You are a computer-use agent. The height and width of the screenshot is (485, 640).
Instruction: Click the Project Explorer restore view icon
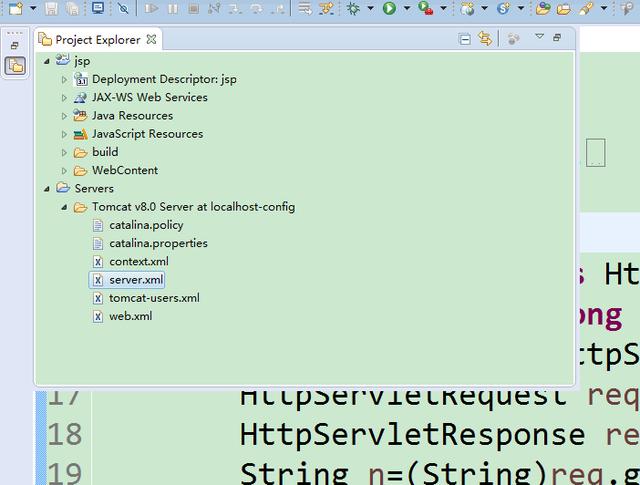[557, 38]
